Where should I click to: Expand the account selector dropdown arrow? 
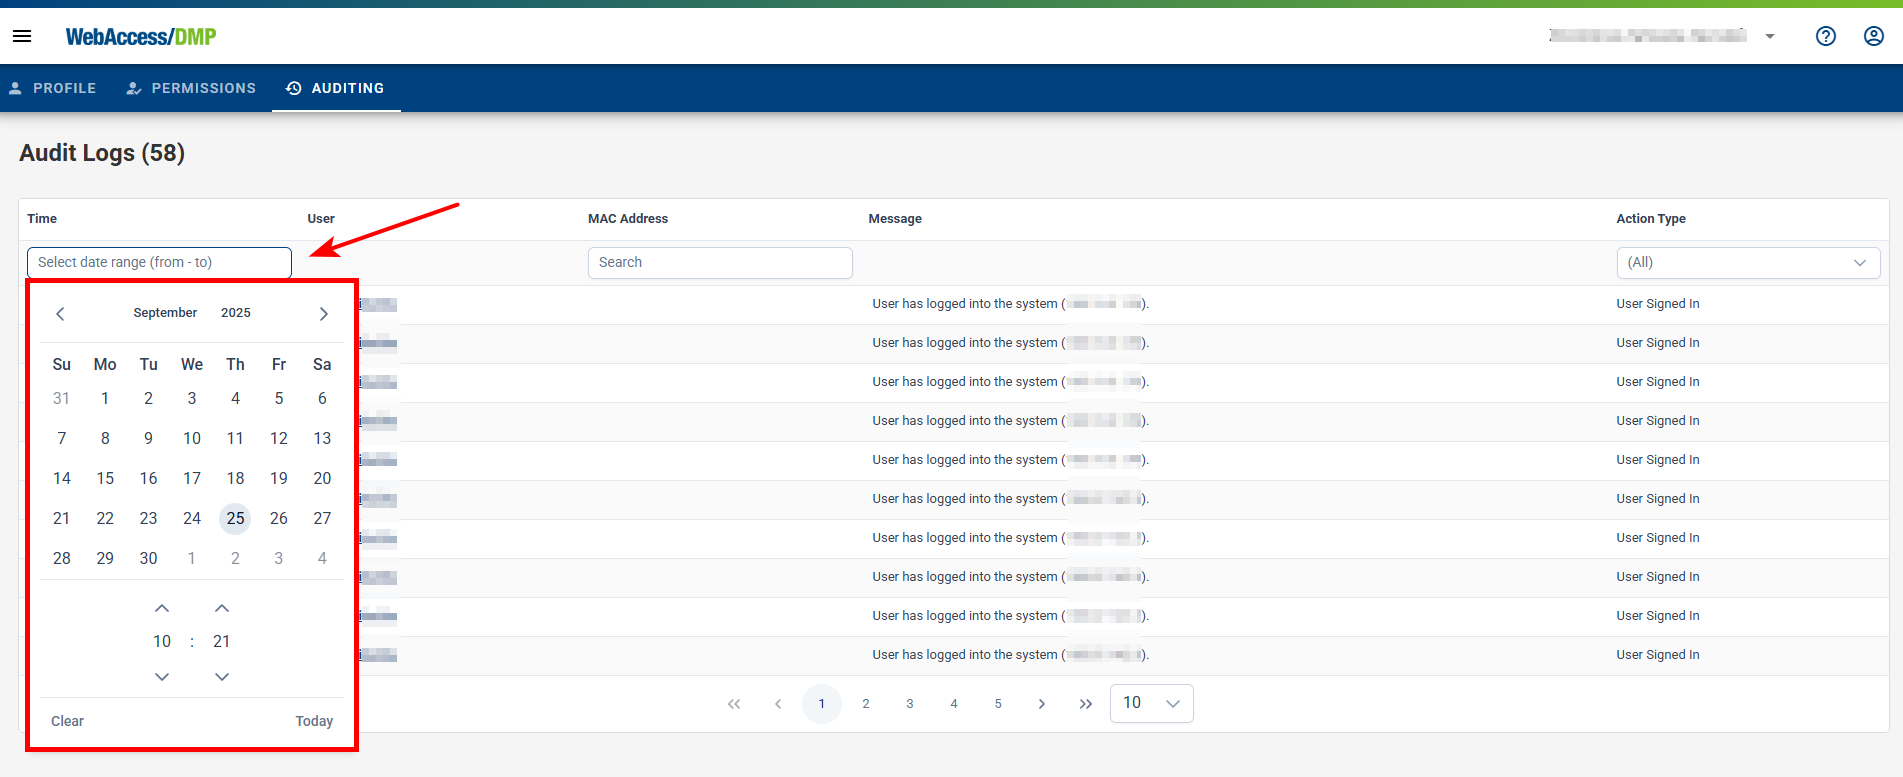[x=1769, y=36]
